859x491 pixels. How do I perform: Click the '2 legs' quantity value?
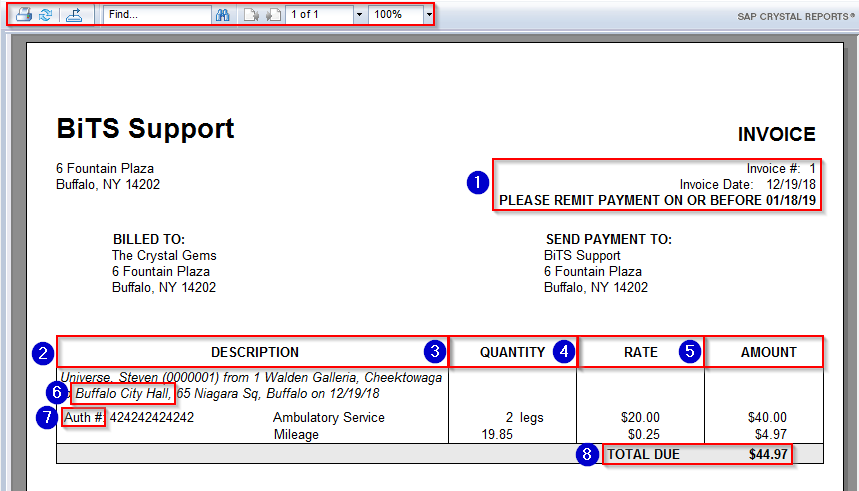click(x=524, y=418)
